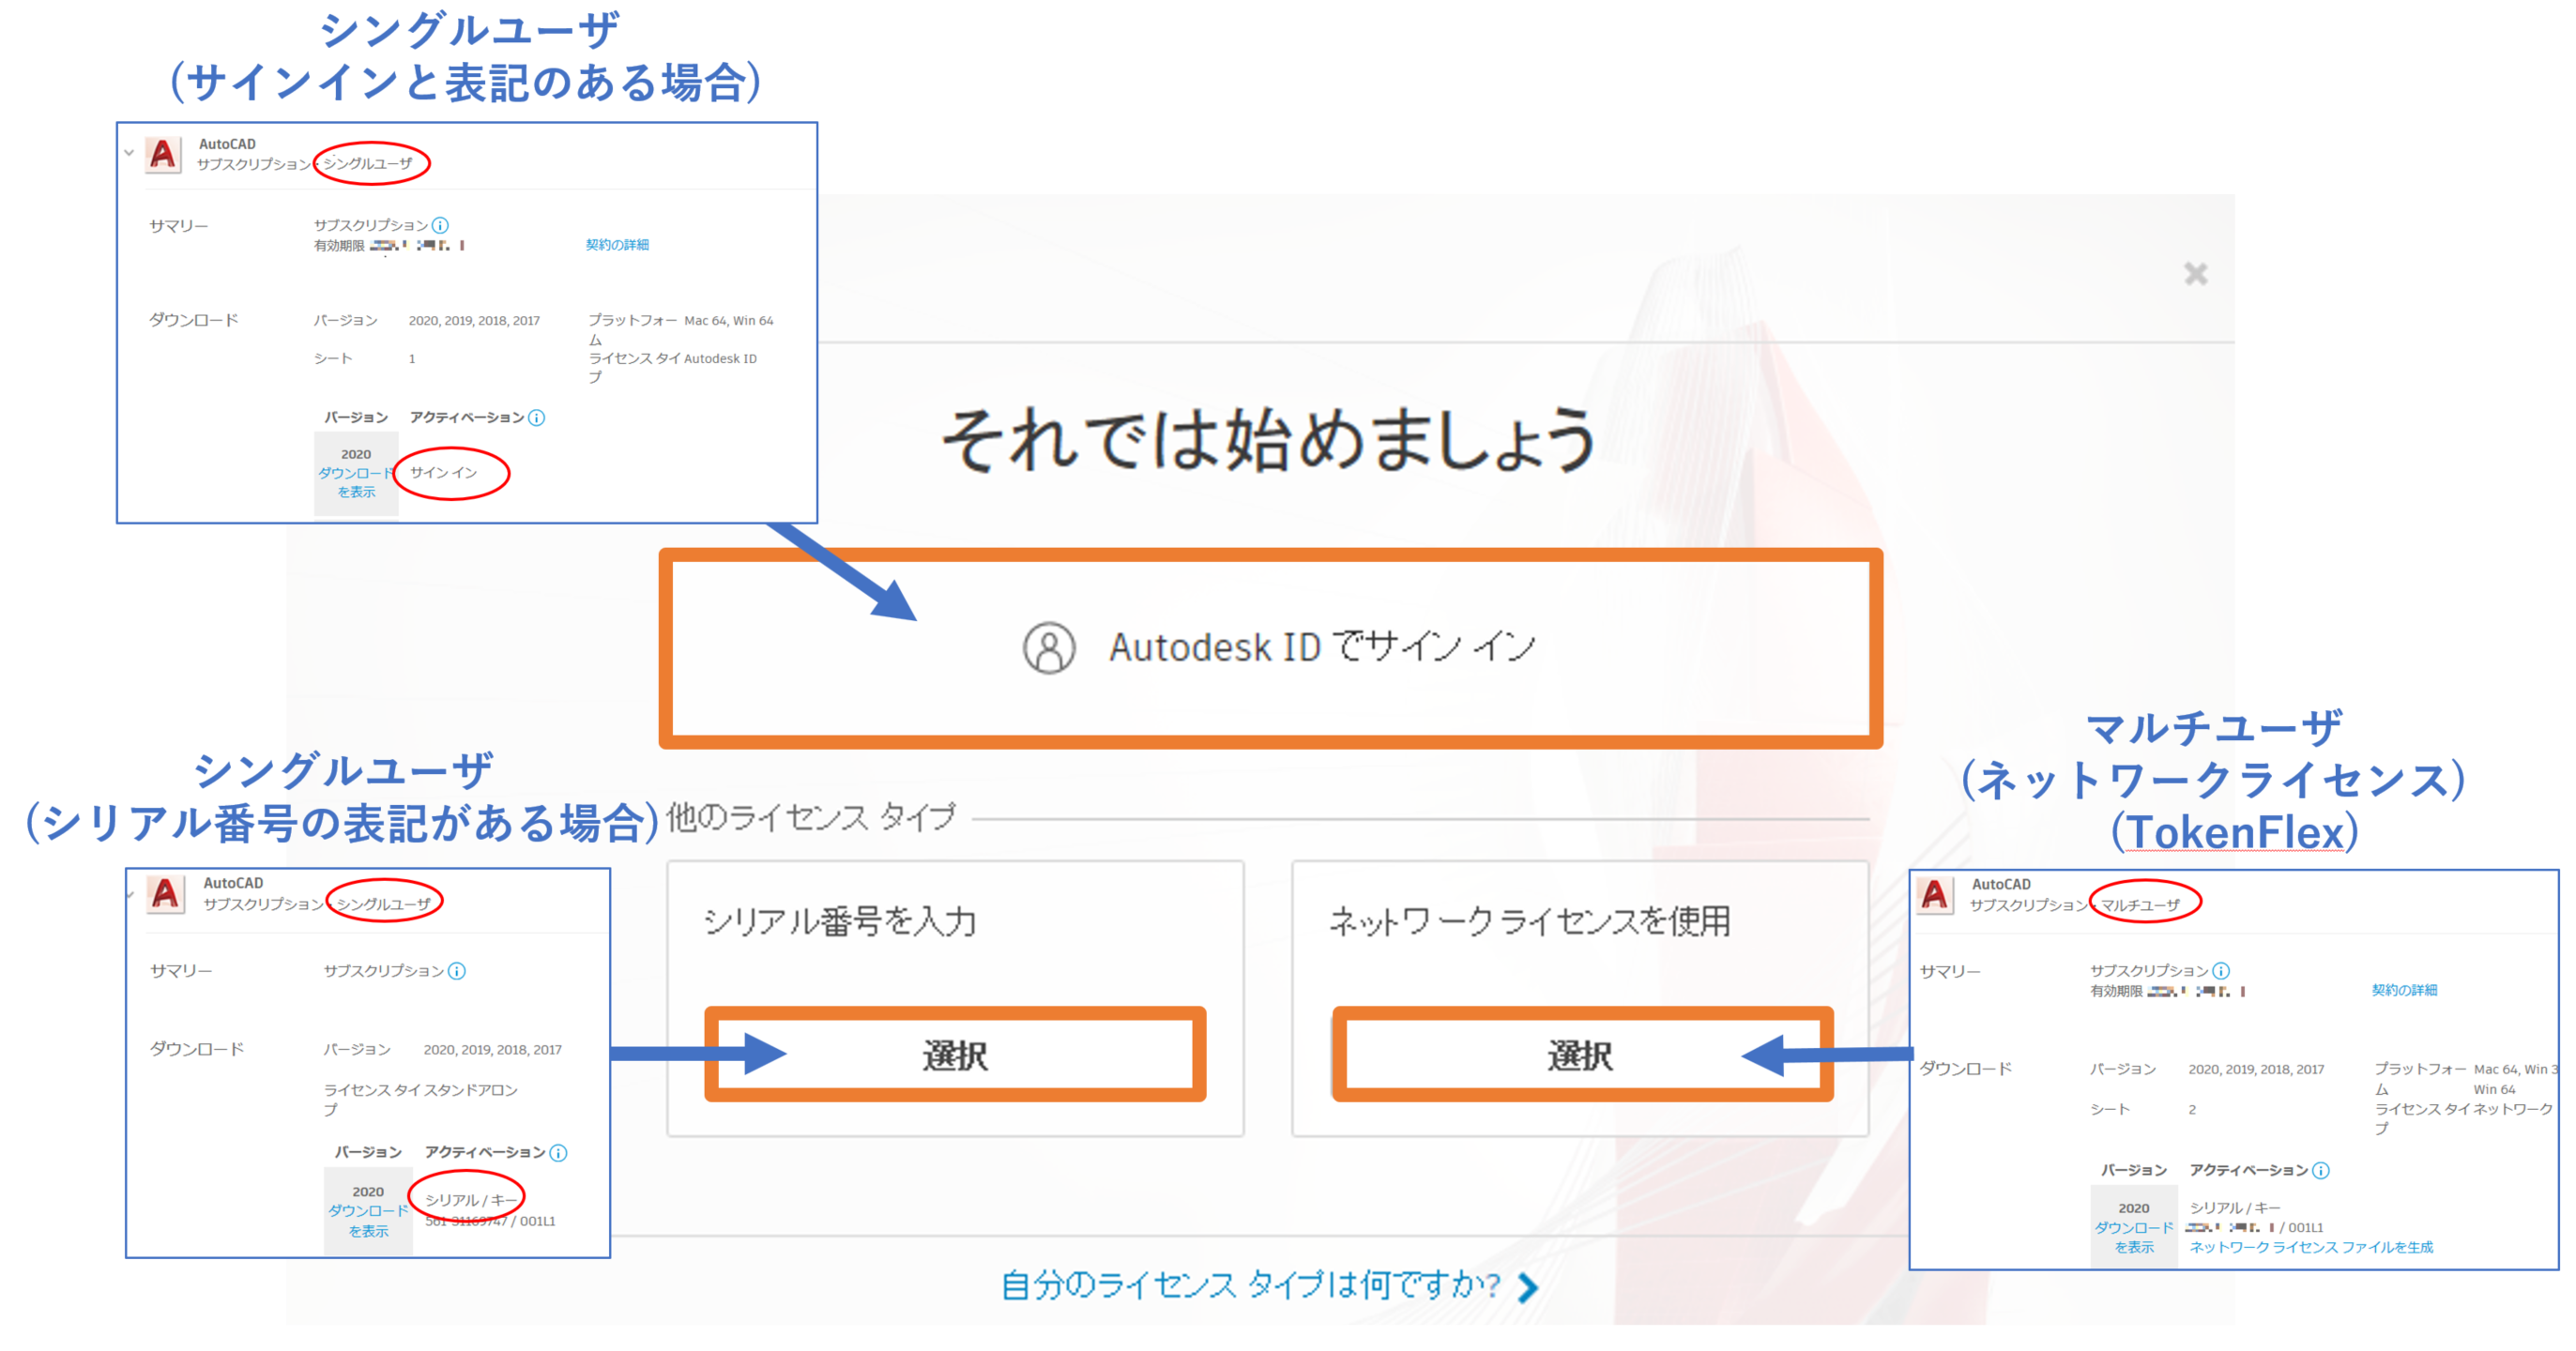Expand 自分のライセンス タイプは何ですか? with its arrow

(1527, 1288)
